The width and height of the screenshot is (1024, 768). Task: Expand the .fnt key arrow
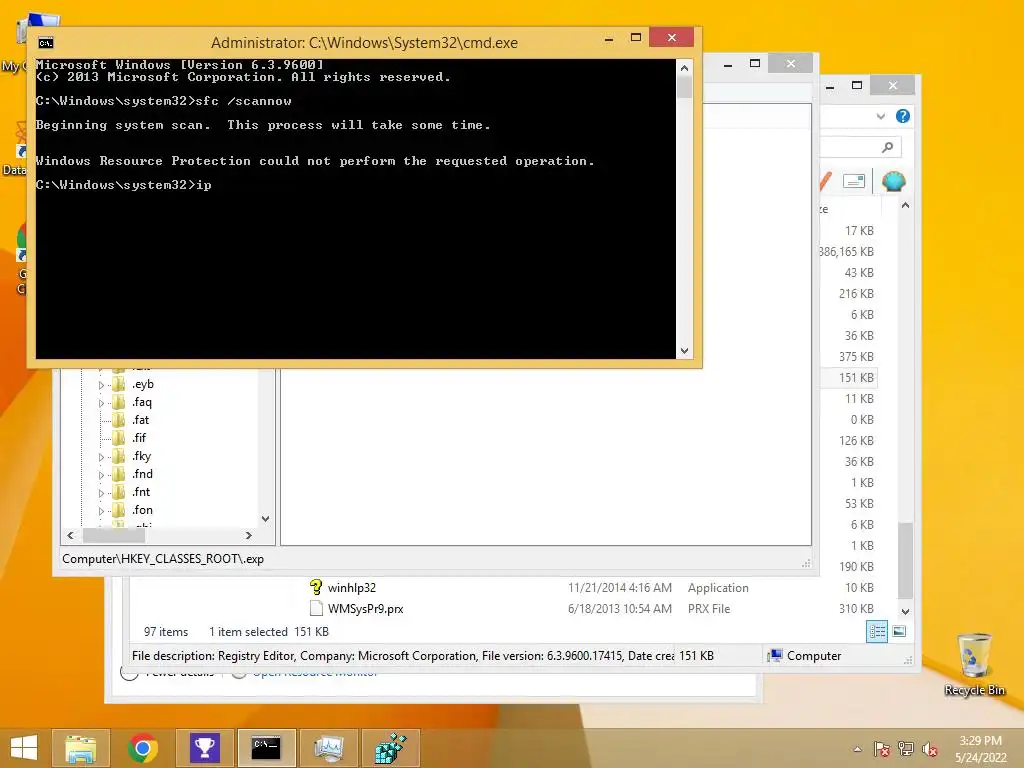[101, 493]
